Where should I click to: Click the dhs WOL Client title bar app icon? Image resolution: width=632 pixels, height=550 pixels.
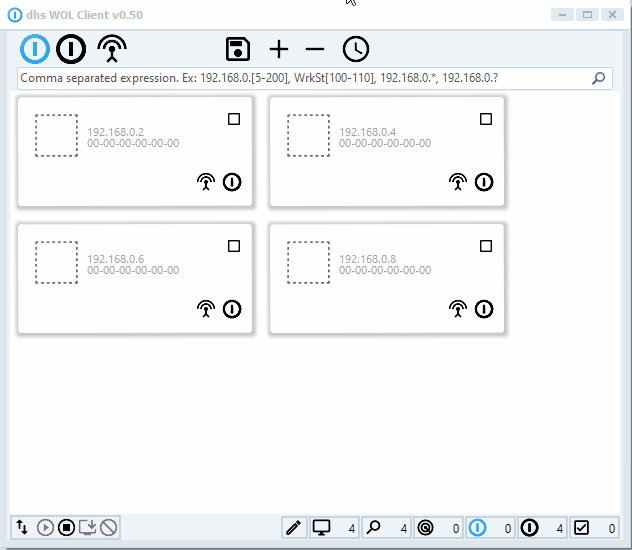pos(15,15)
